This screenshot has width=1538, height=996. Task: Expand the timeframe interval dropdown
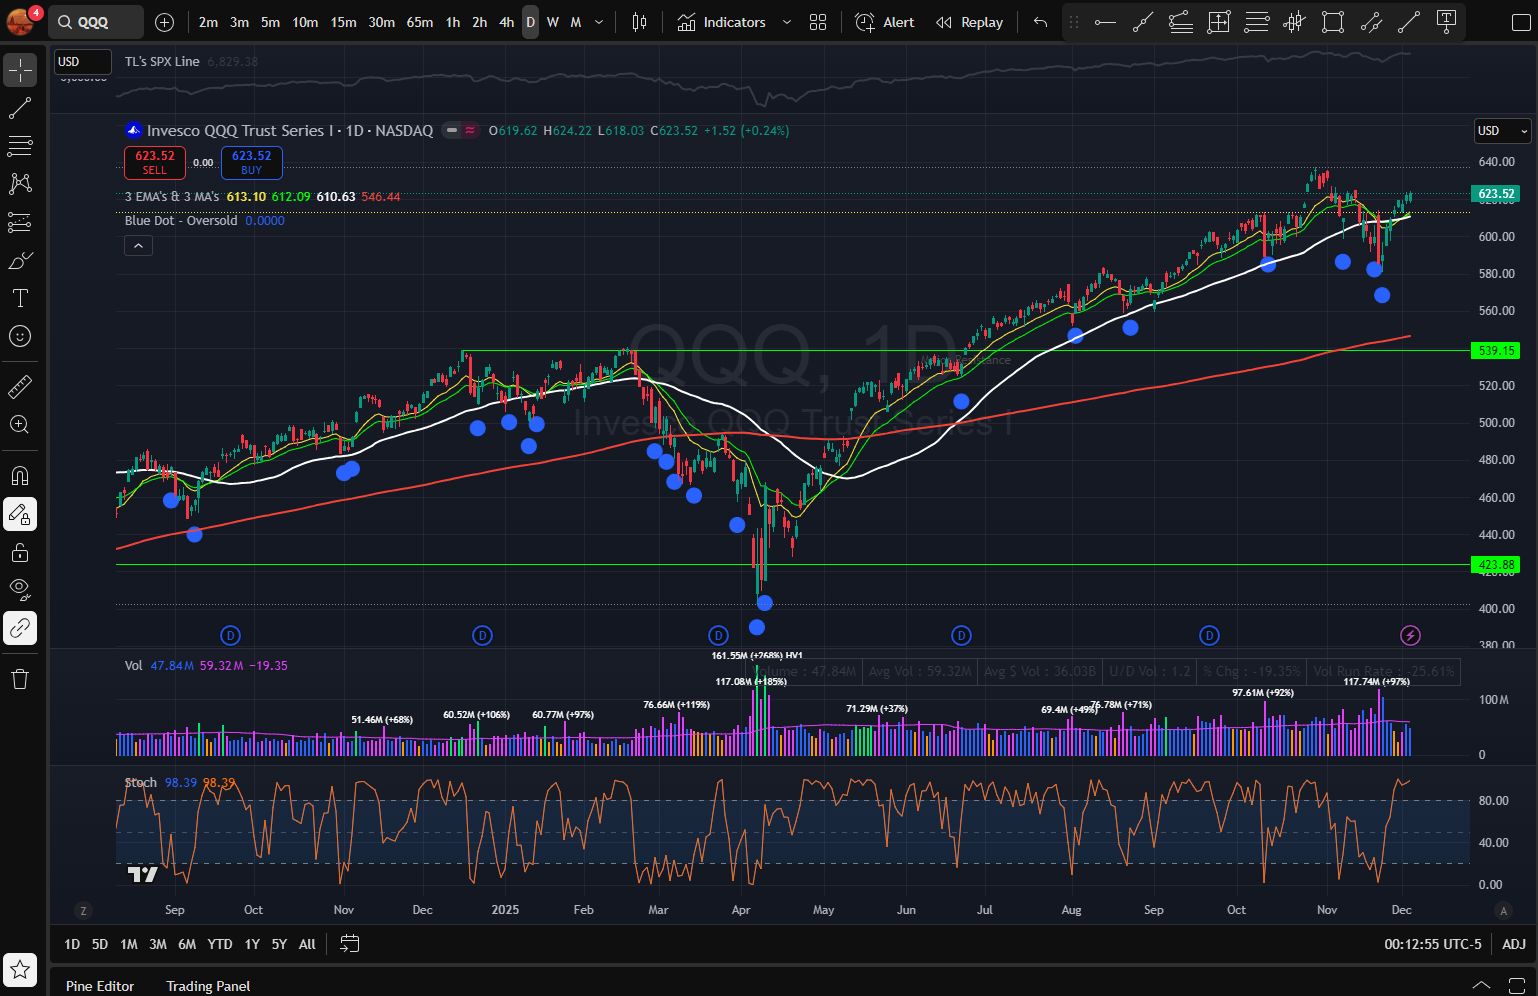599,22
